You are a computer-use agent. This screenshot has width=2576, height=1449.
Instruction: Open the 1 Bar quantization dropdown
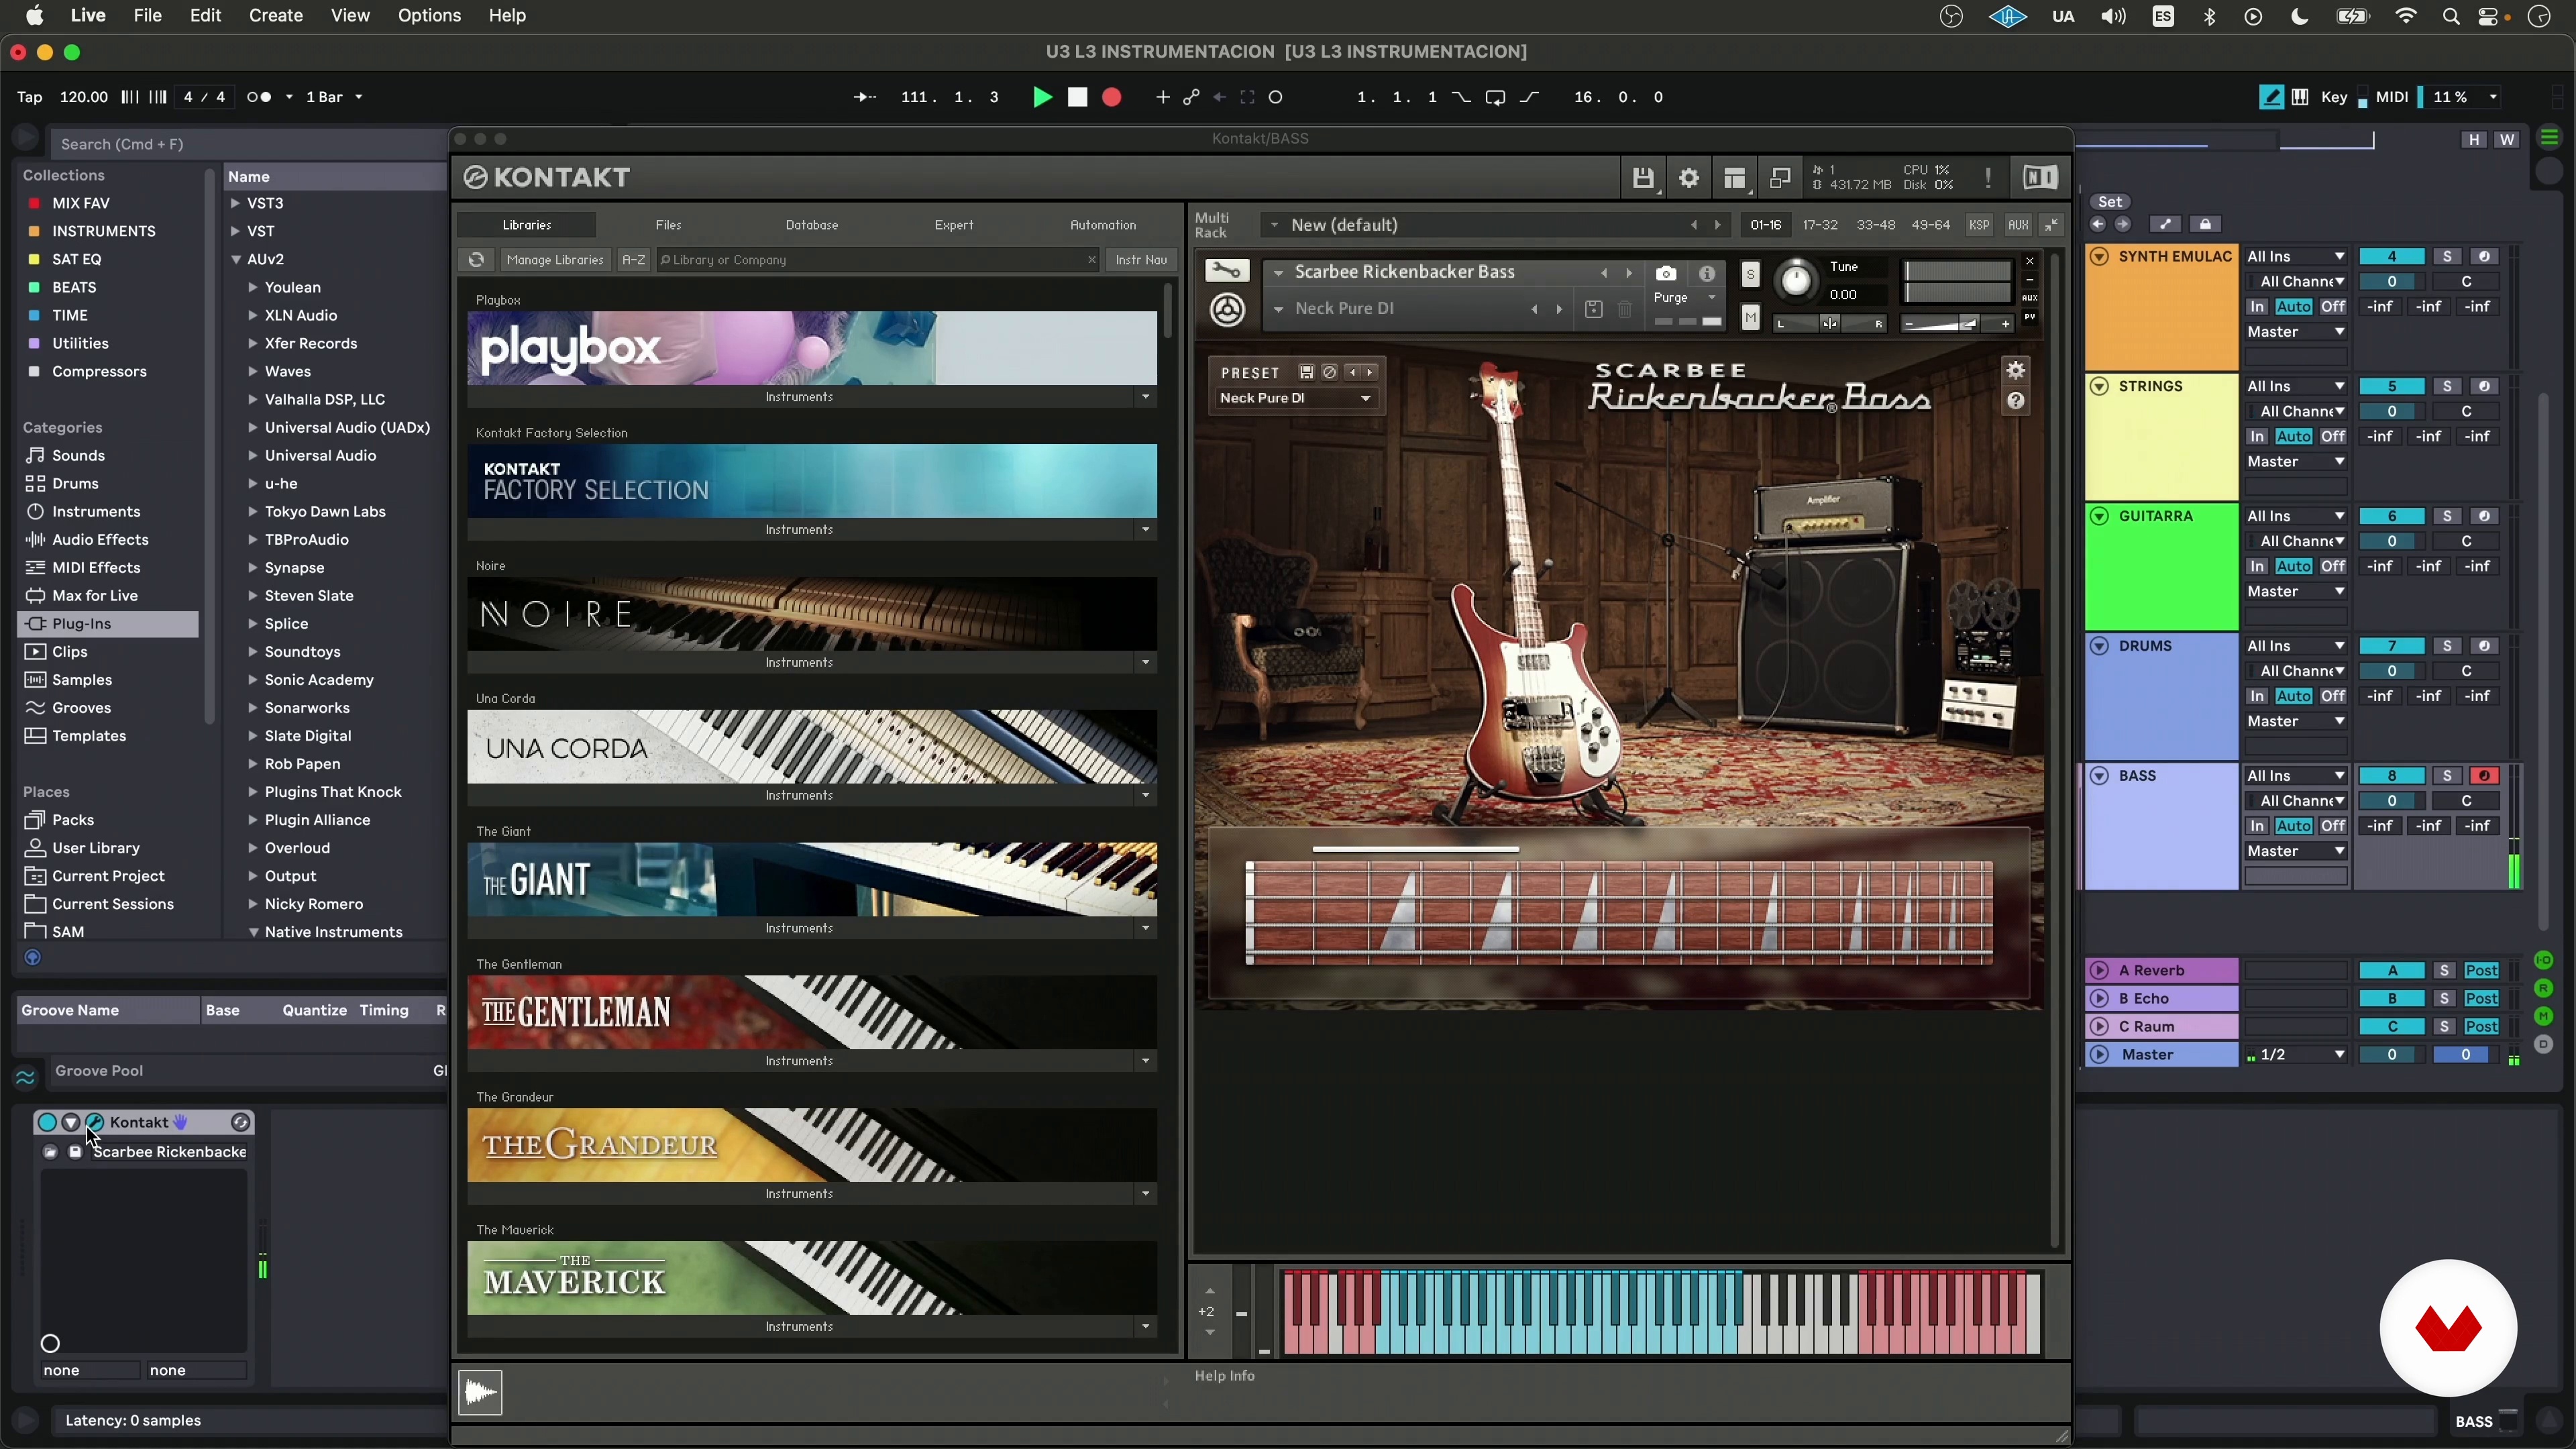tap(334, 97)
